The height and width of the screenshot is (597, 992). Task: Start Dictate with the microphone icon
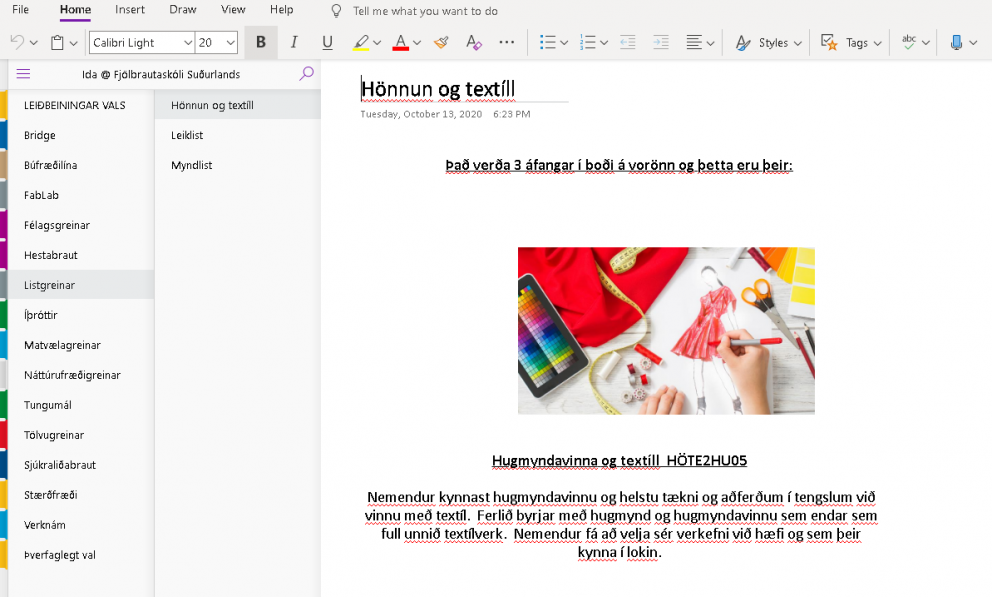point(957,43)
